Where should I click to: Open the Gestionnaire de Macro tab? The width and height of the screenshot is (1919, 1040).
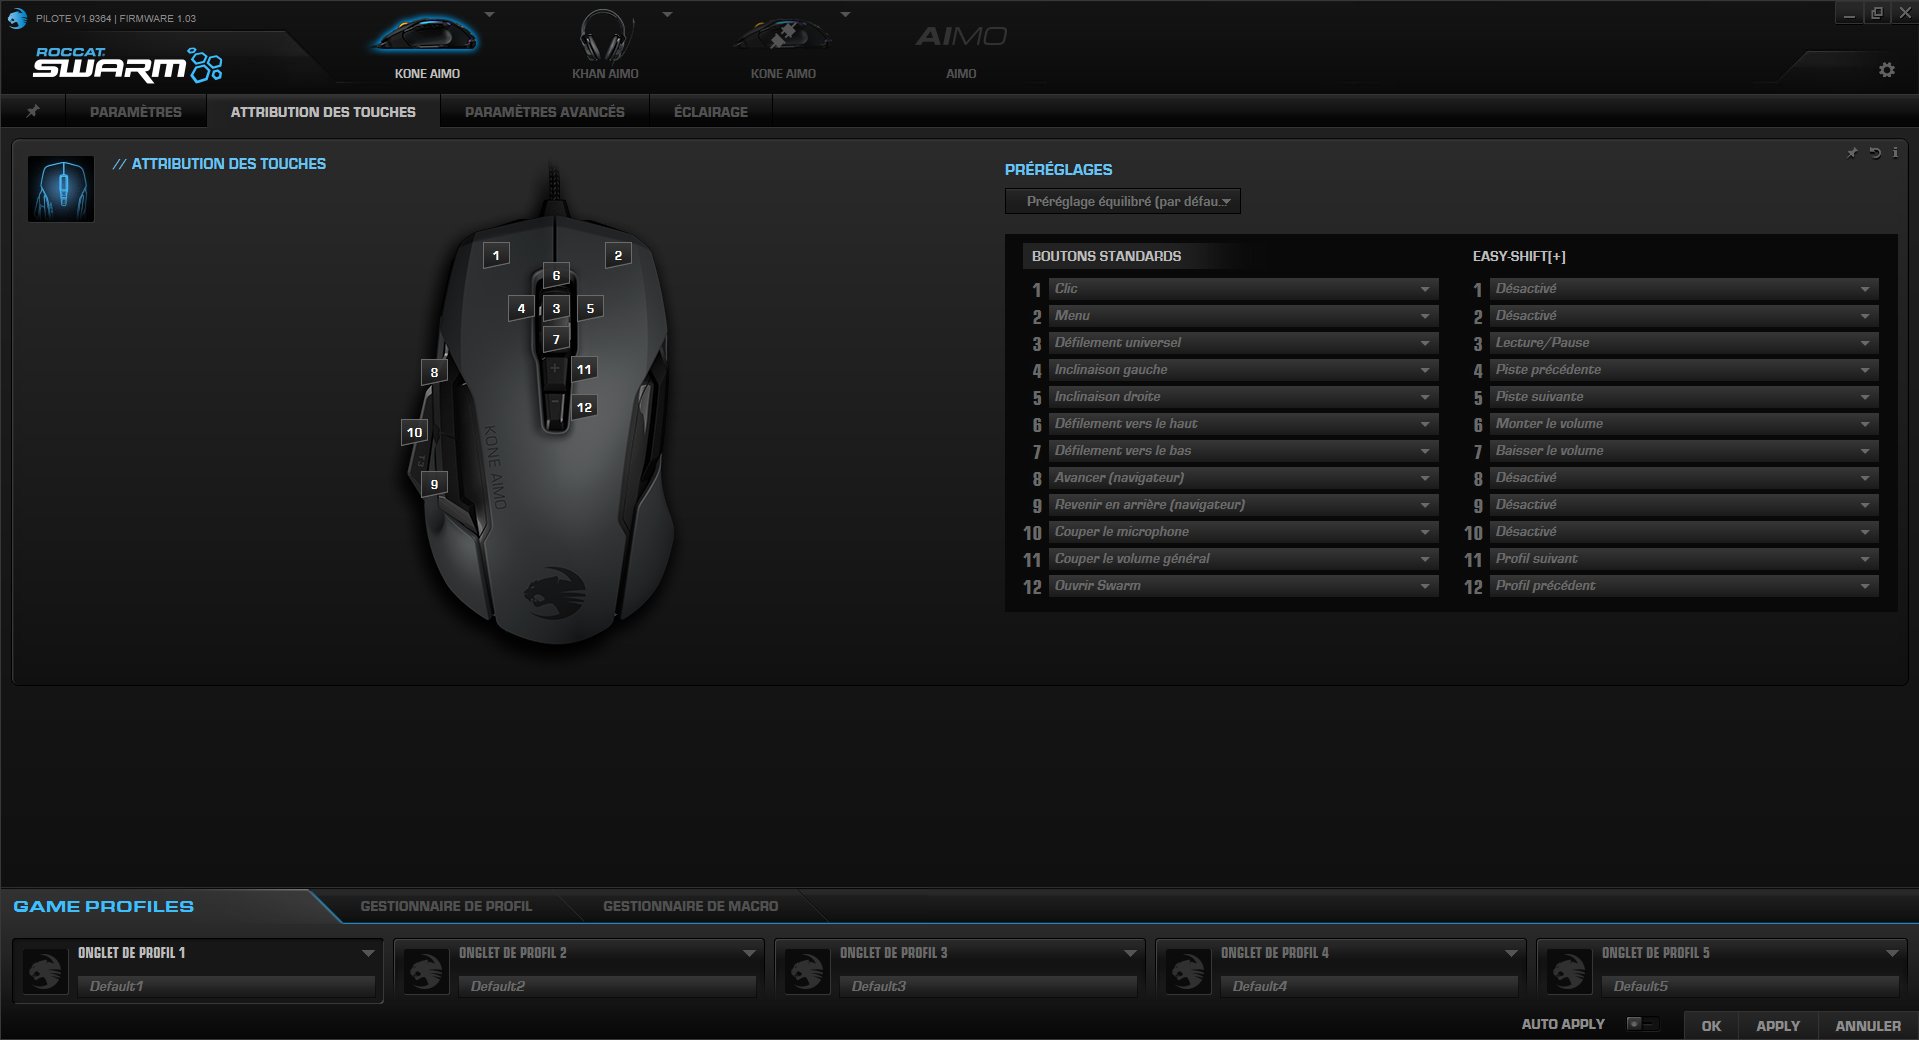[x=690, y=906]
